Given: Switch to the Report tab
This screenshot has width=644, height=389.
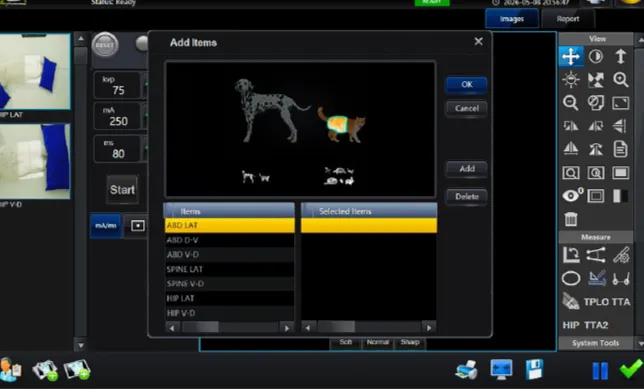Looking at the screenshot, I should (568, 19).
